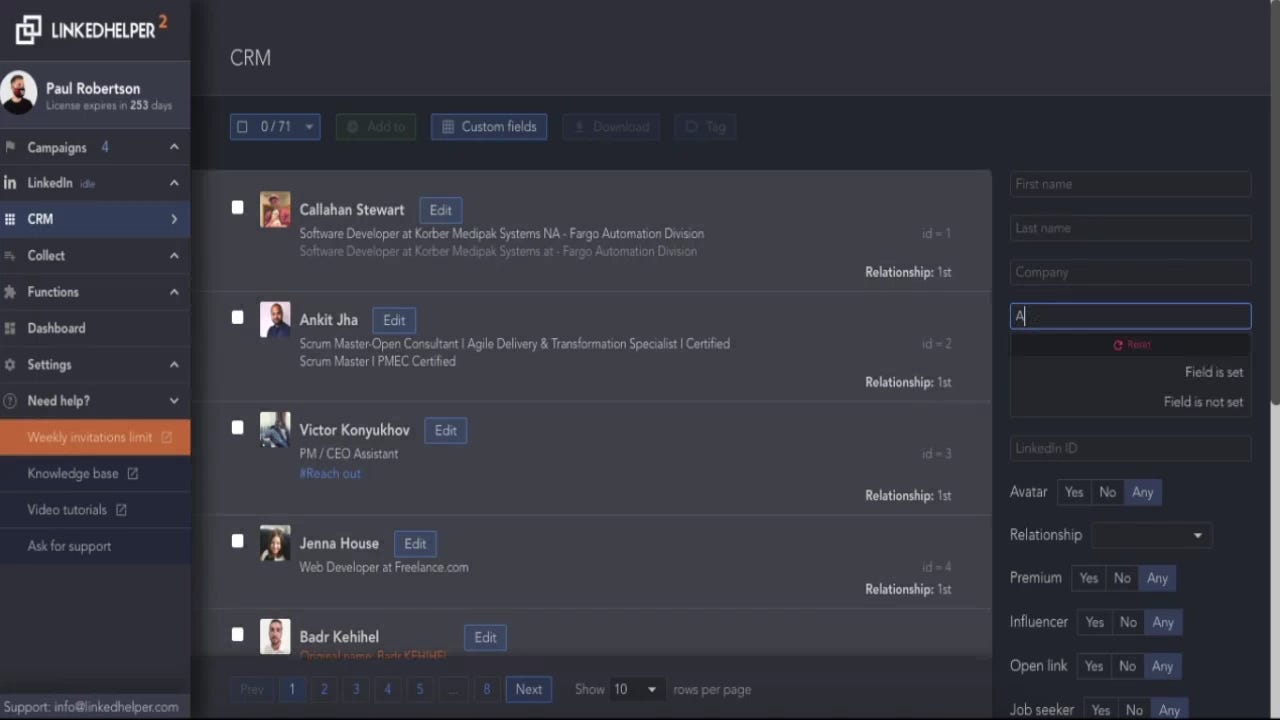This screenshot has width=1280, height=720.
Task: Expand the Campaigns menu chevron
Action: [174, 147]
